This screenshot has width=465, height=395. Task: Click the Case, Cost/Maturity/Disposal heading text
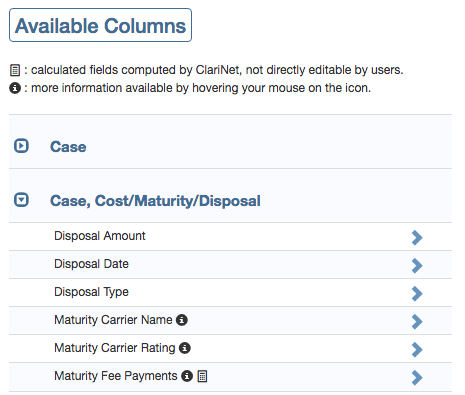[155, 201]
